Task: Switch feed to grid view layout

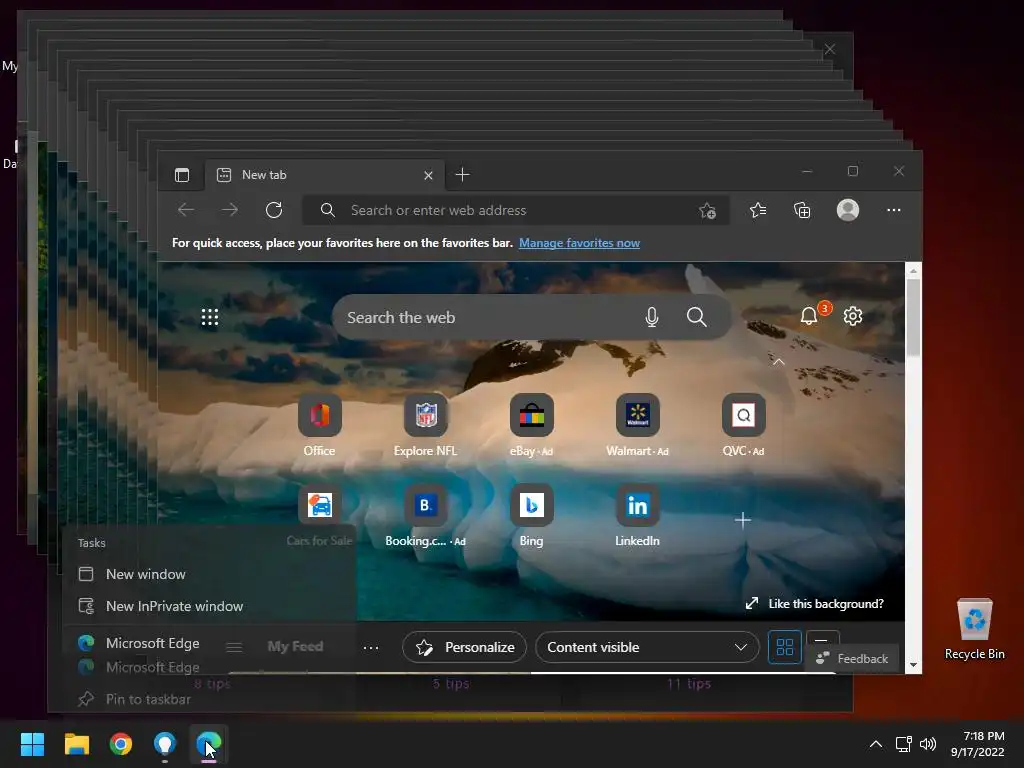Action: [x=784, y=647]
